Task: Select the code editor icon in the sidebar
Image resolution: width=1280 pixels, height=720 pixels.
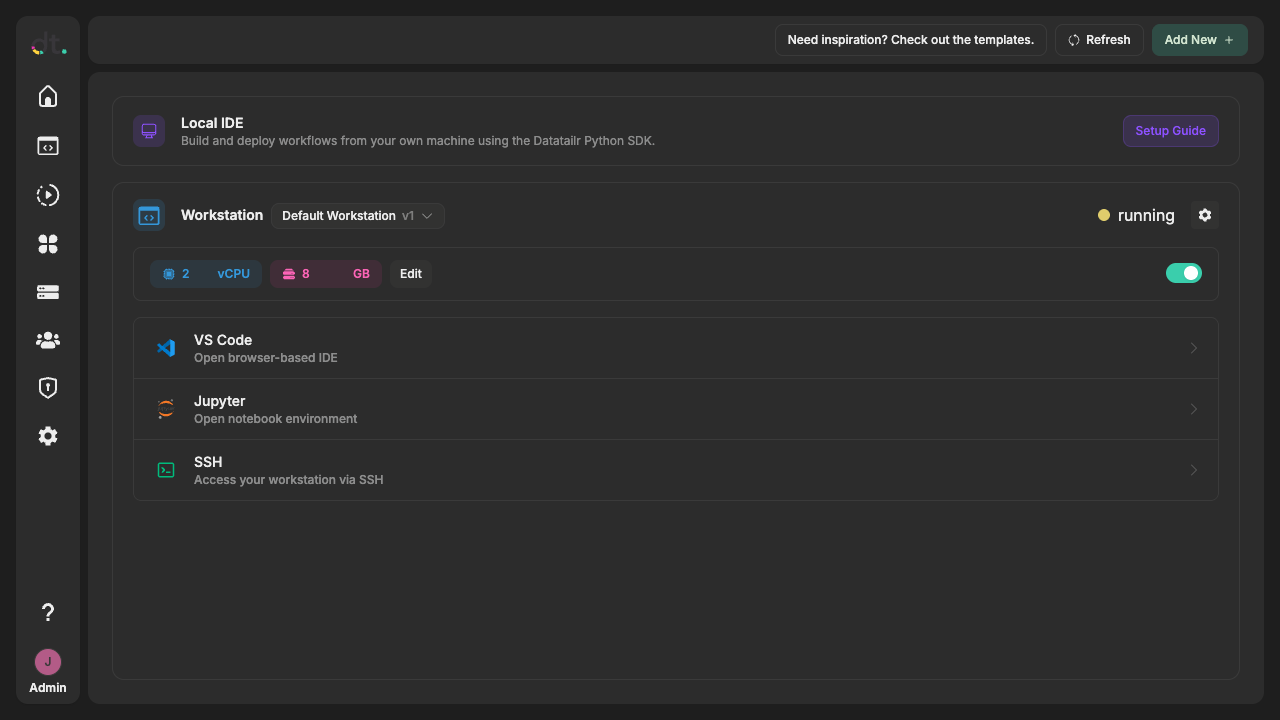Action: (x=47, y=145)
